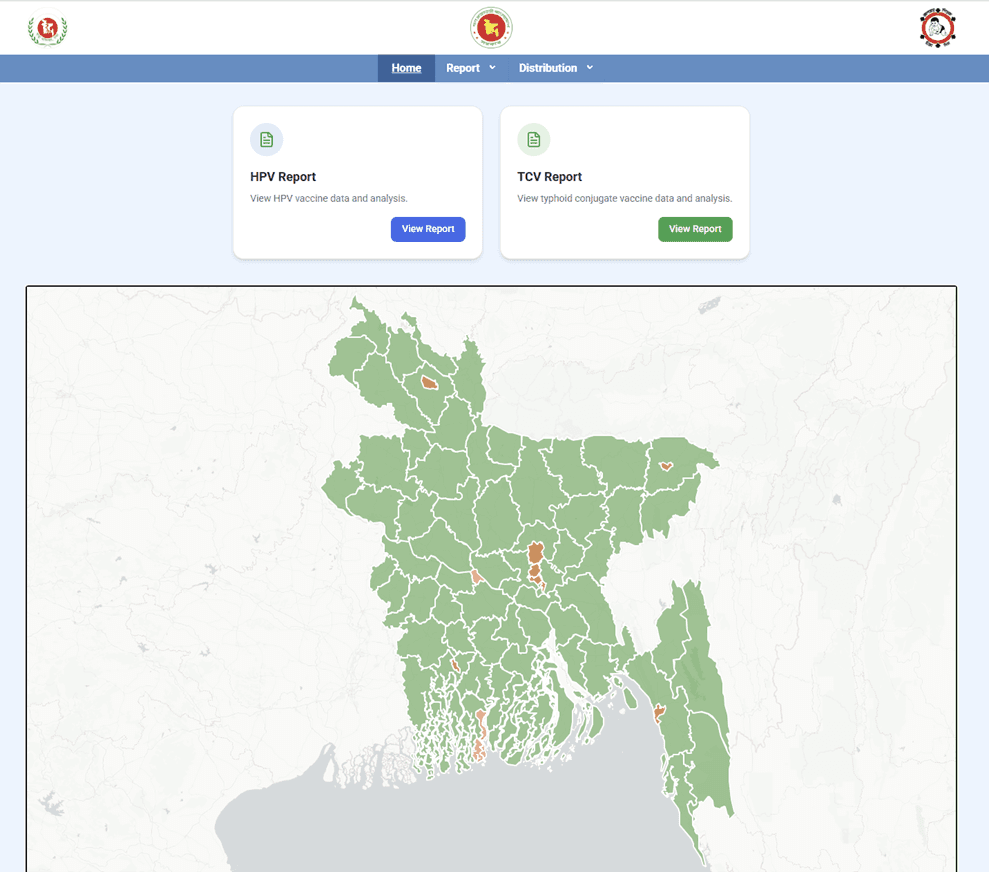Select the small orange region in the Khulna area

coord(455,665)
